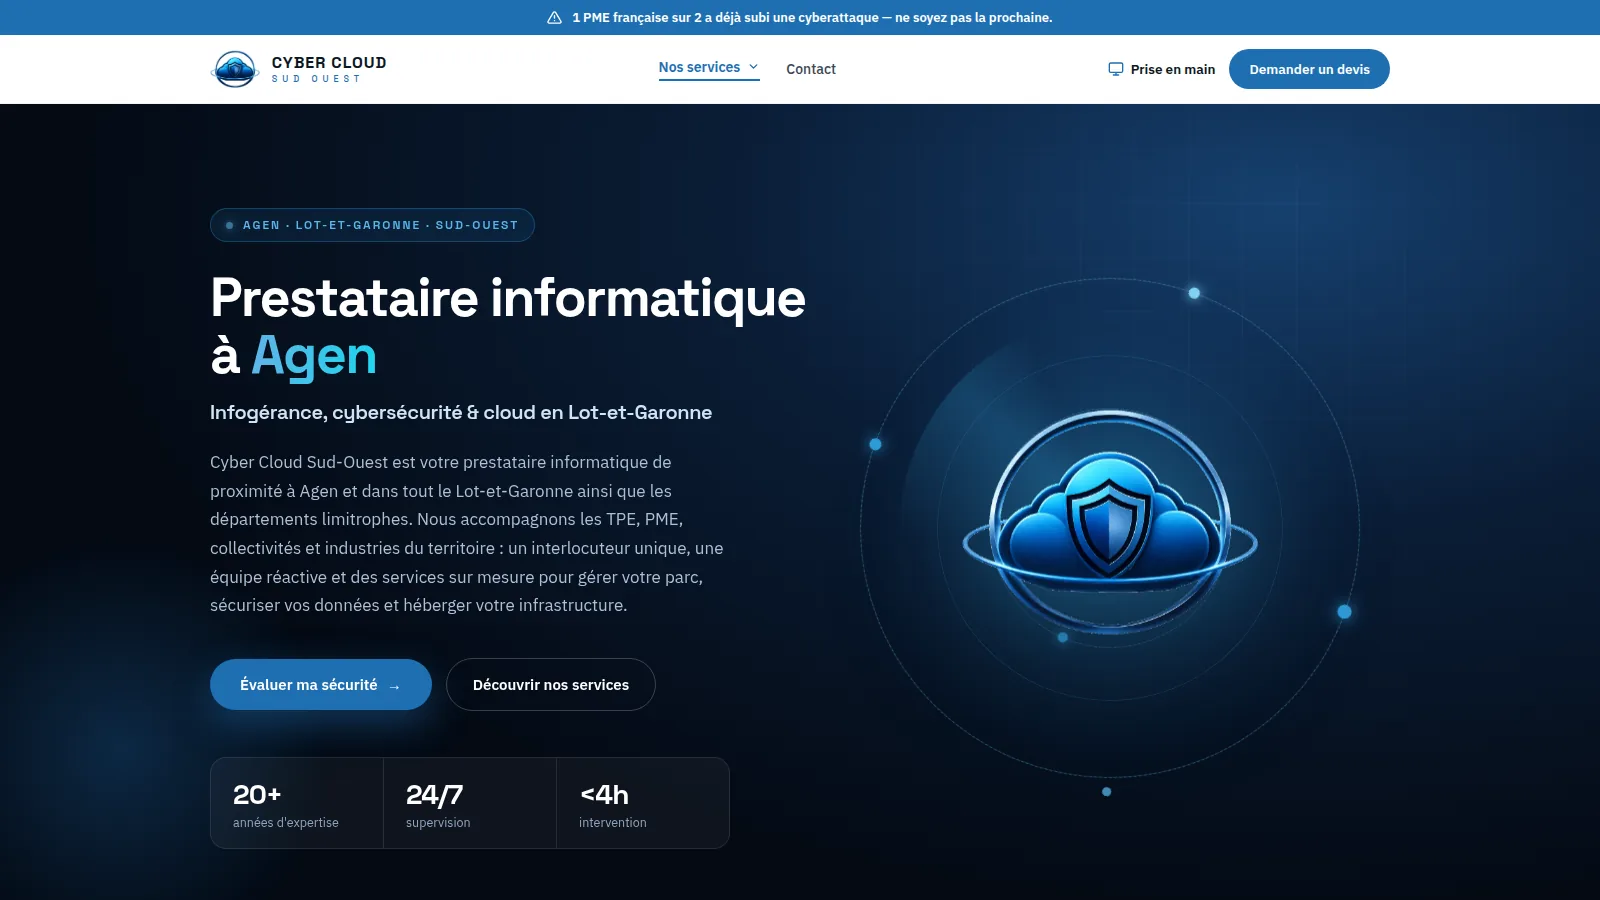
Task: Click the "24/7 supervision" stat
Action: point(470,803)
